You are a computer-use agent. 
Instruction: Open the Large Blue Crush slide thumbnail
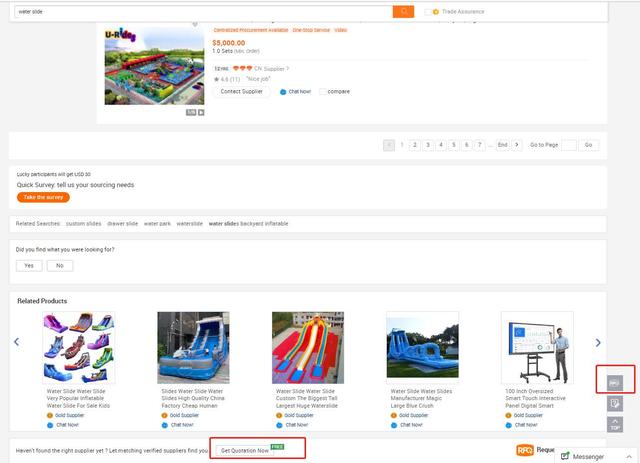click(422, 347)
